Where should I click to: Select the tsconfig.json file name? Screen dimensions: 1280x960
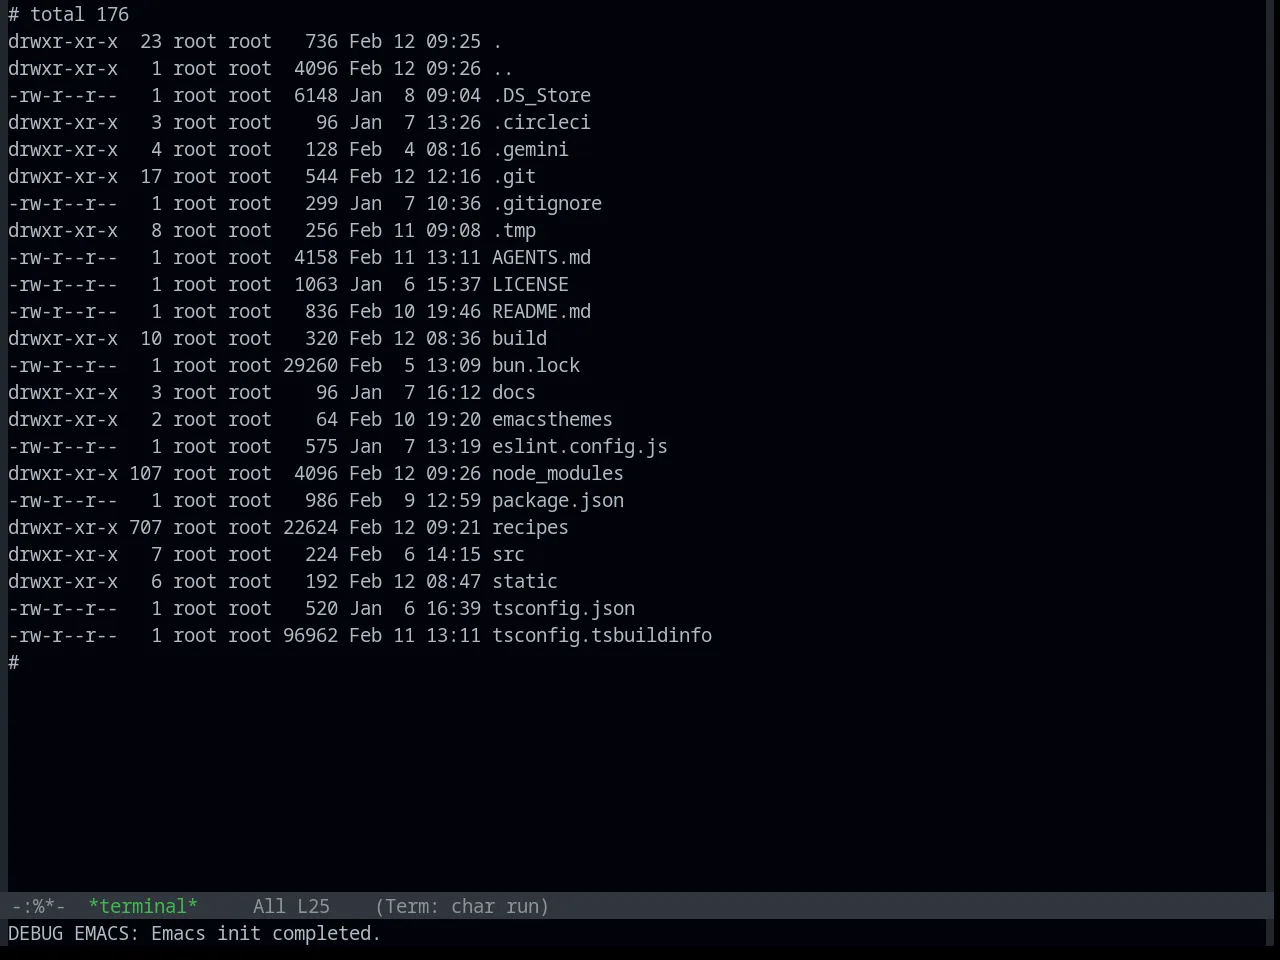[x=563, y=608]
